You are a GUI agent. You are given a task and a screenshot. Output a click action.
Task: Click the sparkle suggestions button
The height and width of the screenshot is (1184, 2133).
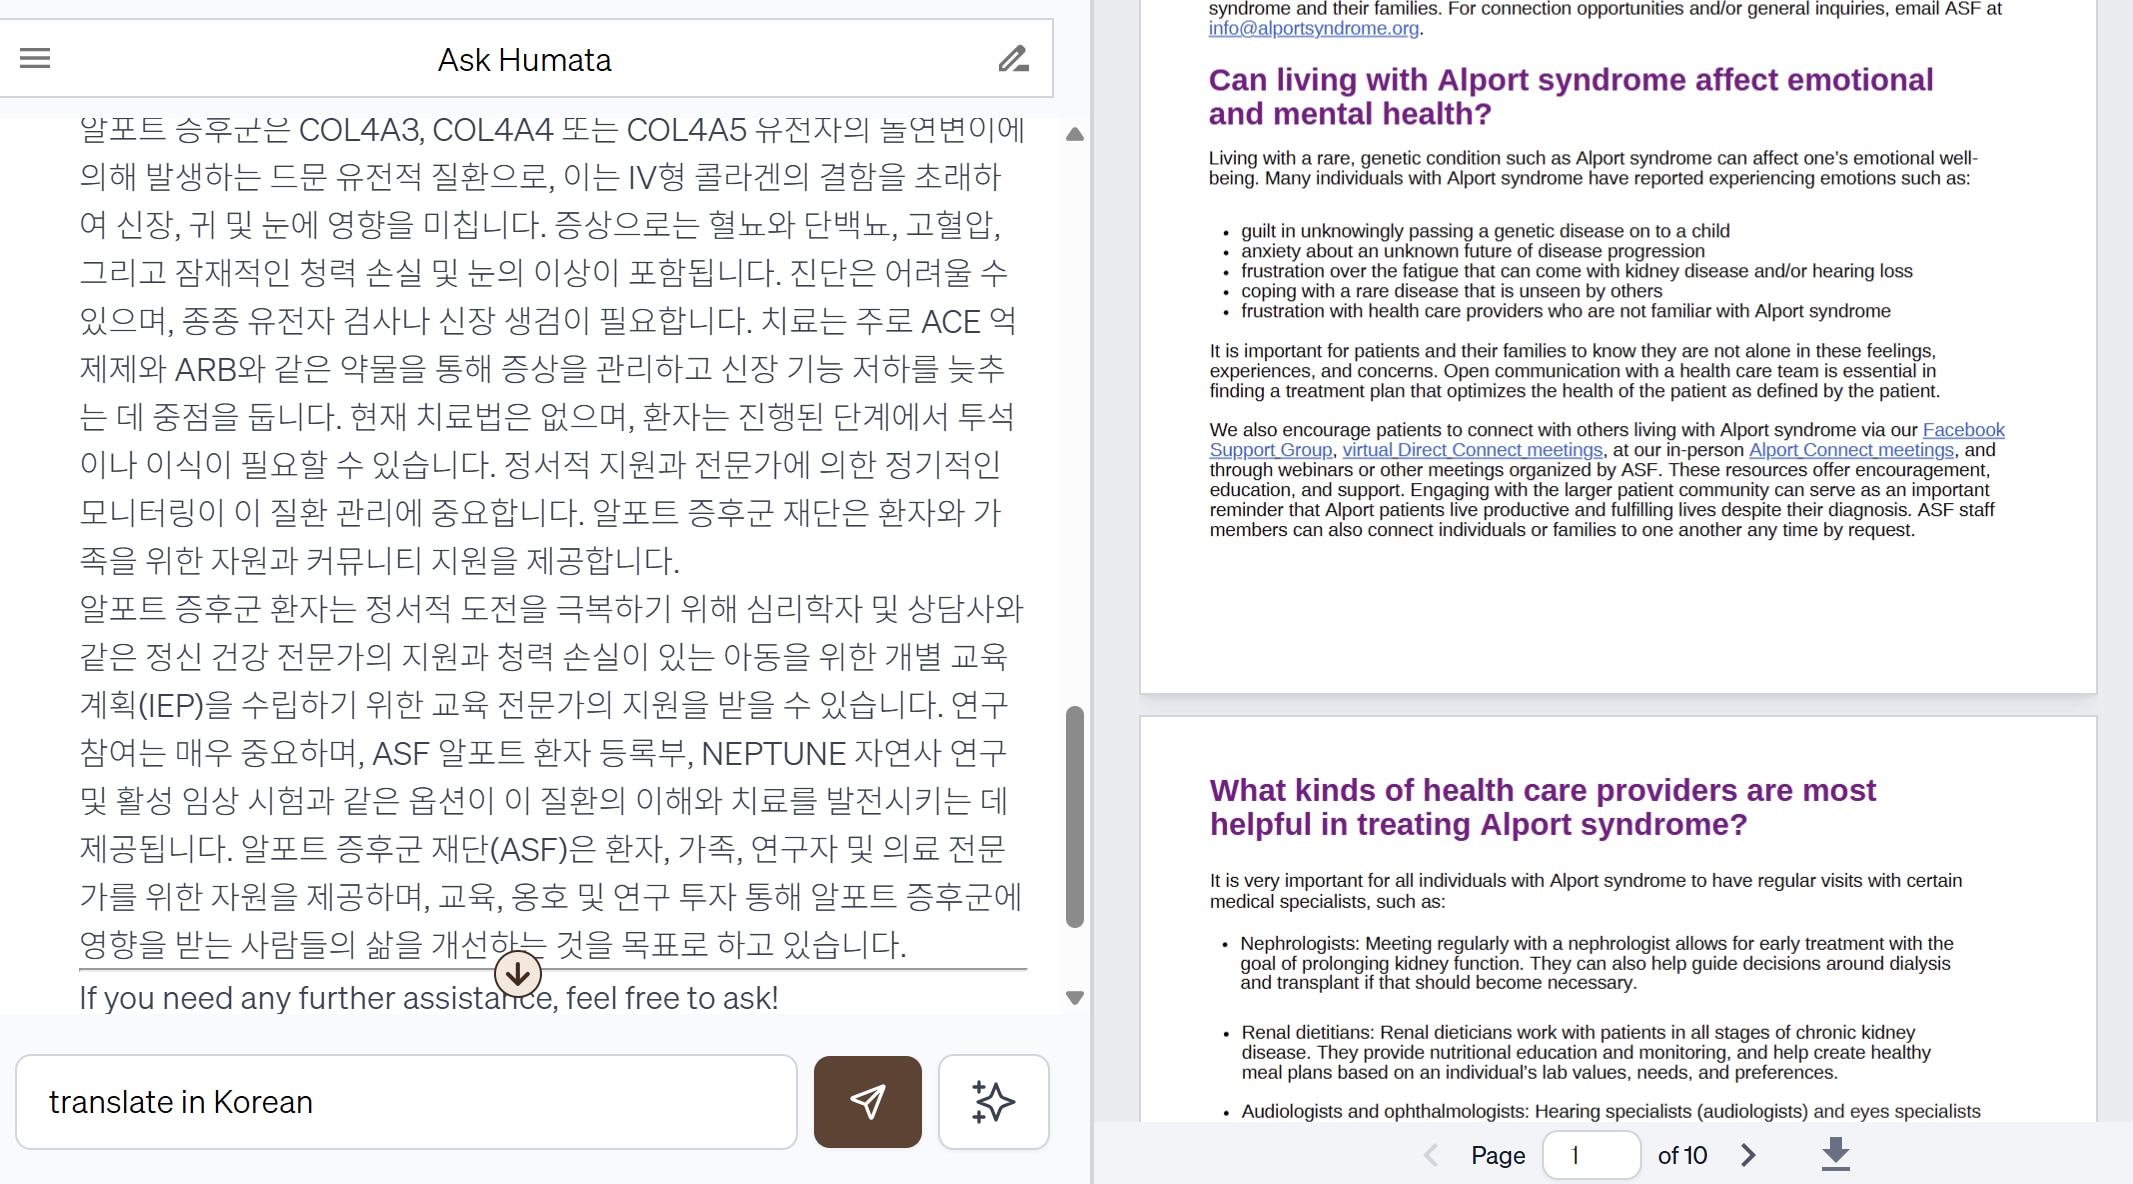[x=993, y=1101]
